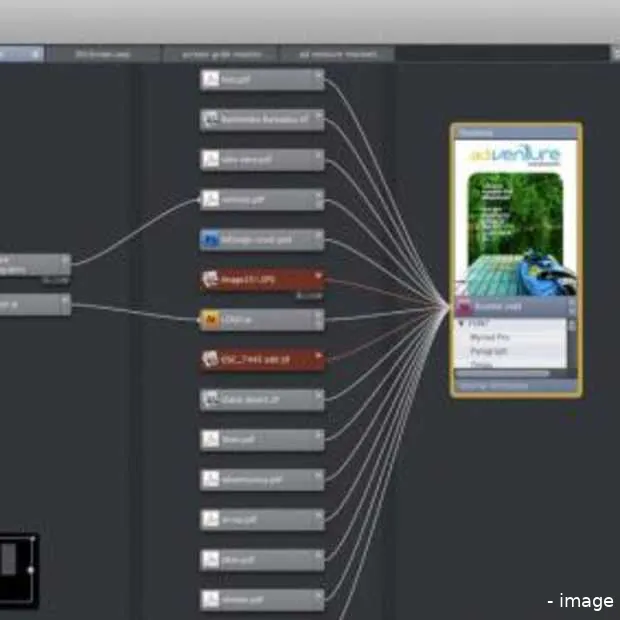Switch to the tab above the file node column

(x=221, y=54)
